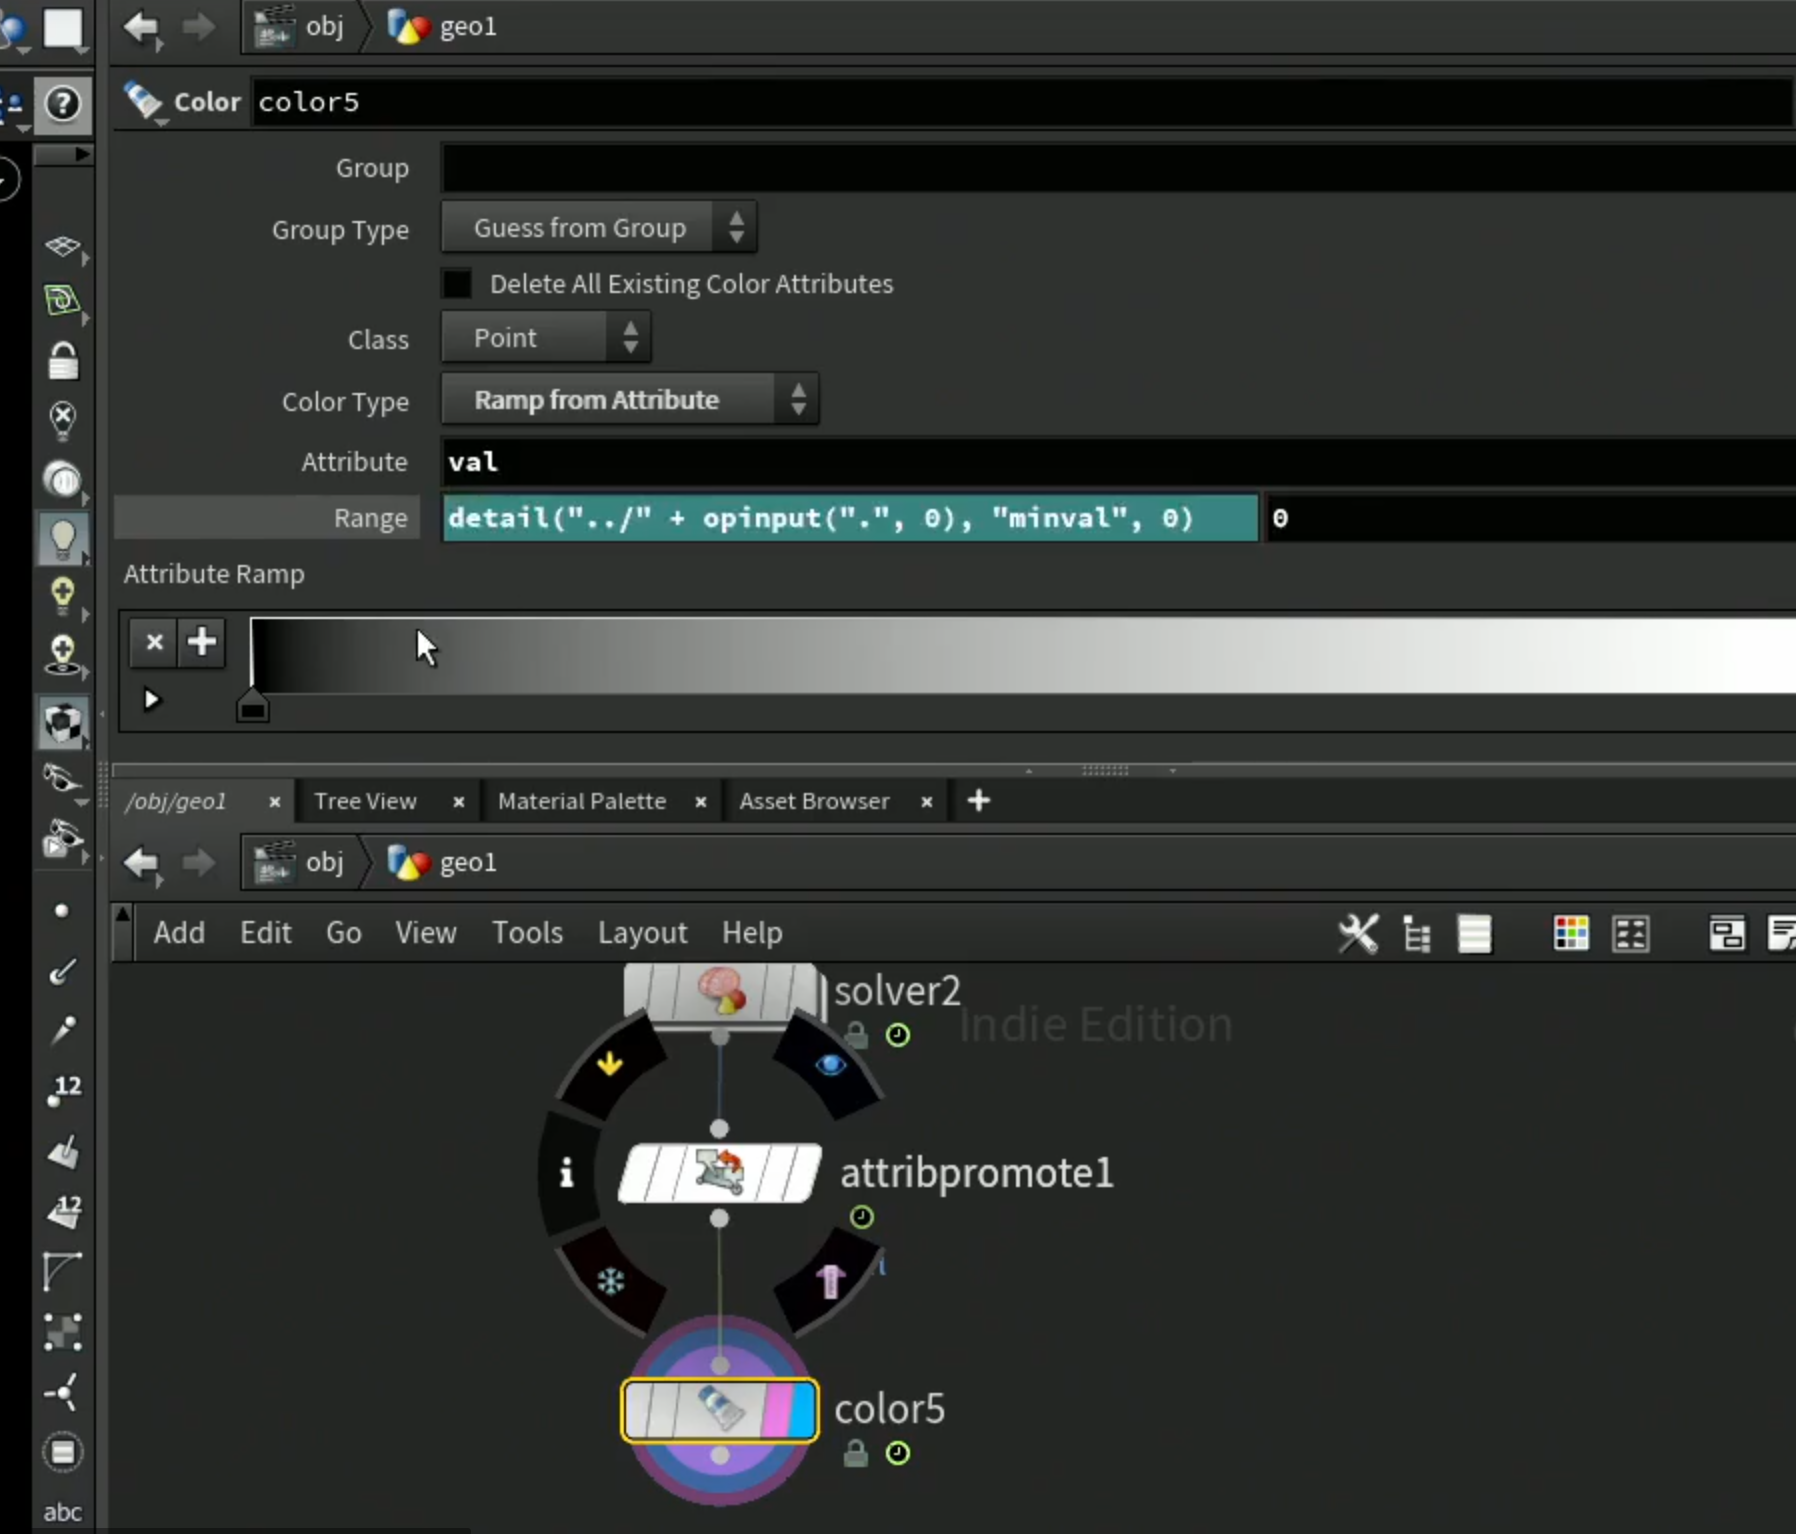Switch to tree list view icon
1796x1534 pixels.
click(1416, 934)
